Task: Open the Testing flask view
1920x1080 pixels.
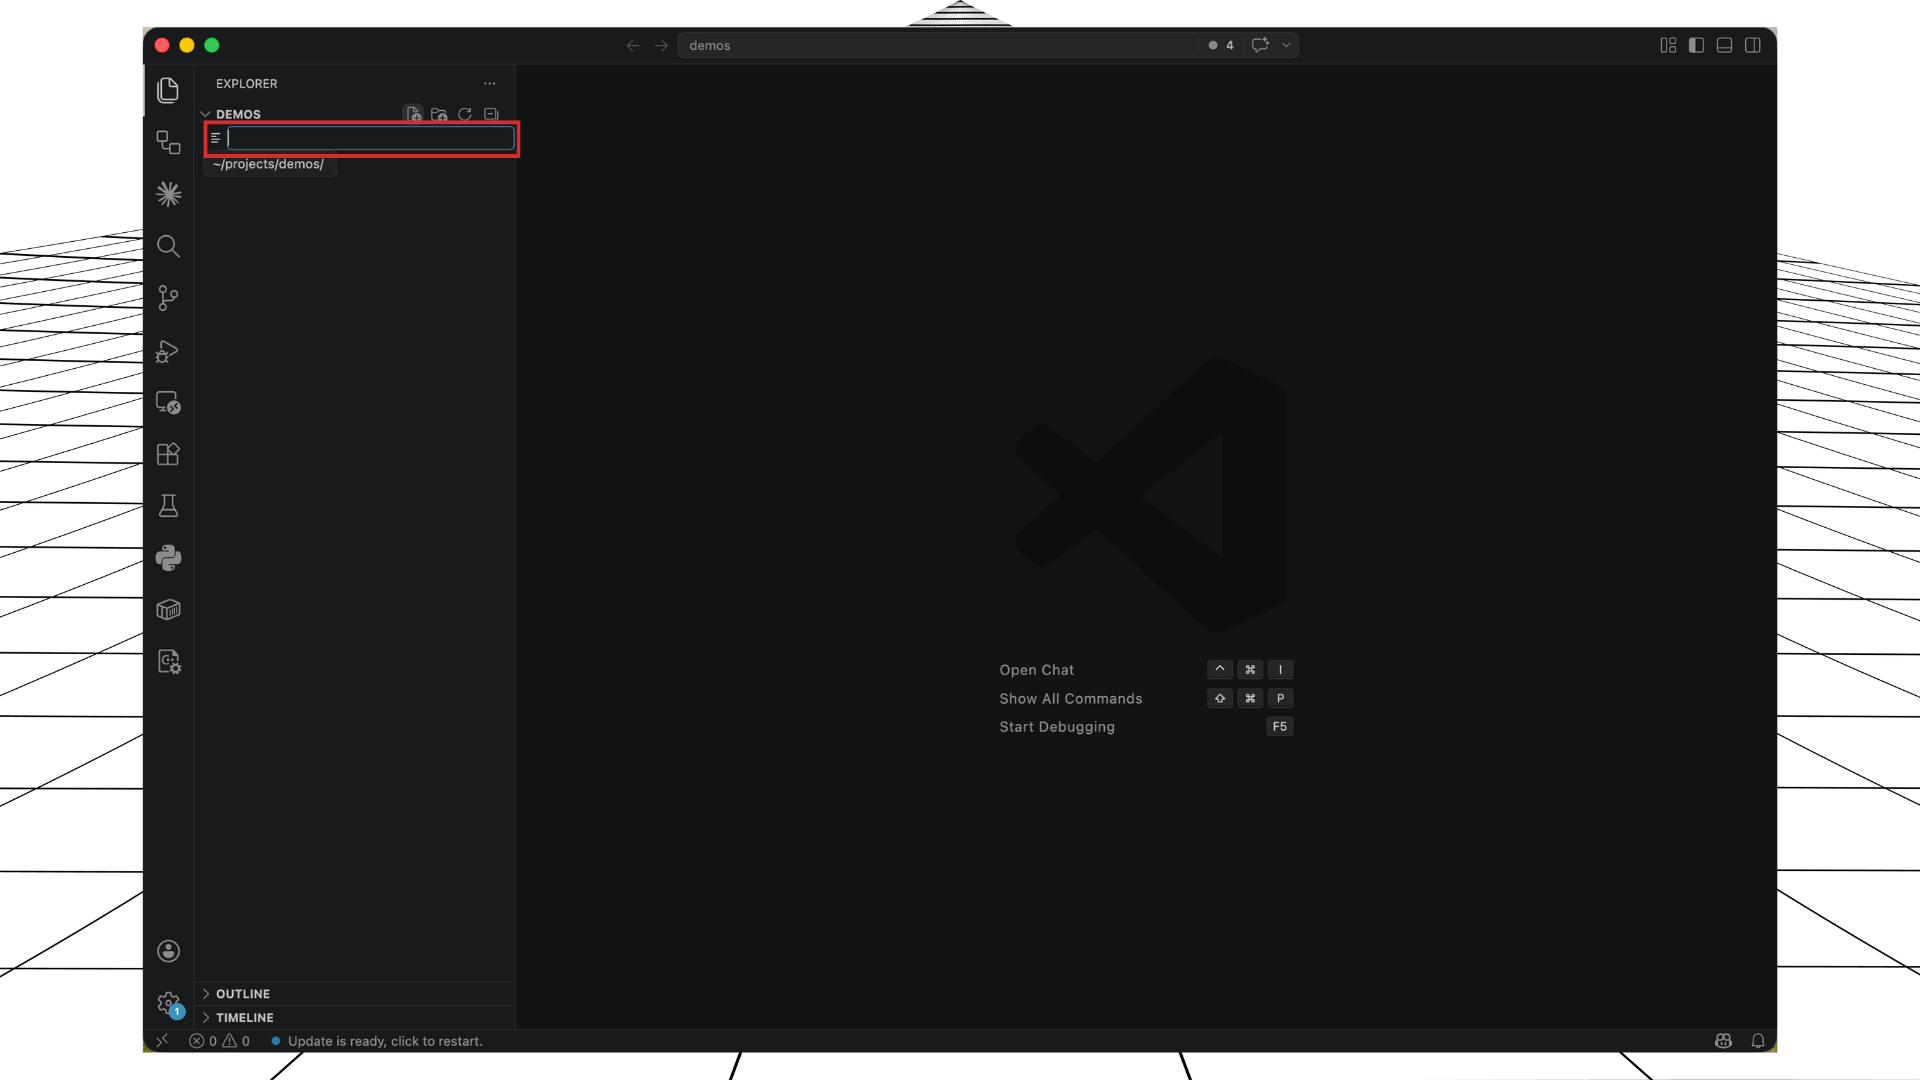Action: pyautogui.click(x=168, y=506)
